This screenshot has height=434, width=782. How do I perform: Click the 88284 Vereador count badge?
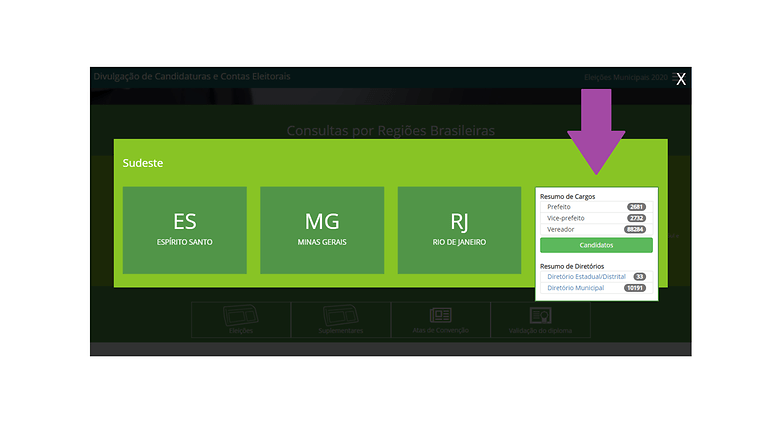pyautogui.click(x=635, y=229)
